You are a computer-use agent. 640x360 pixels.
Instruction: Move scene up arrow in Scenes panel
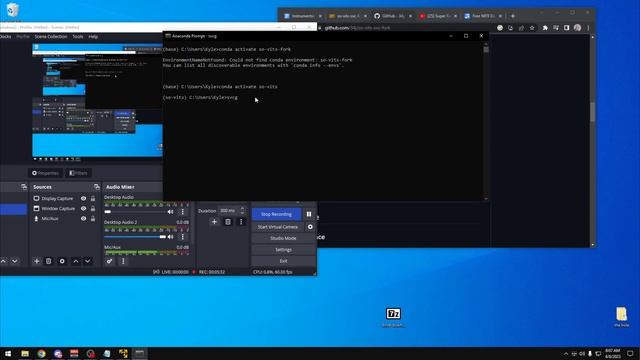pyautogui.click(x=4, y=261)
